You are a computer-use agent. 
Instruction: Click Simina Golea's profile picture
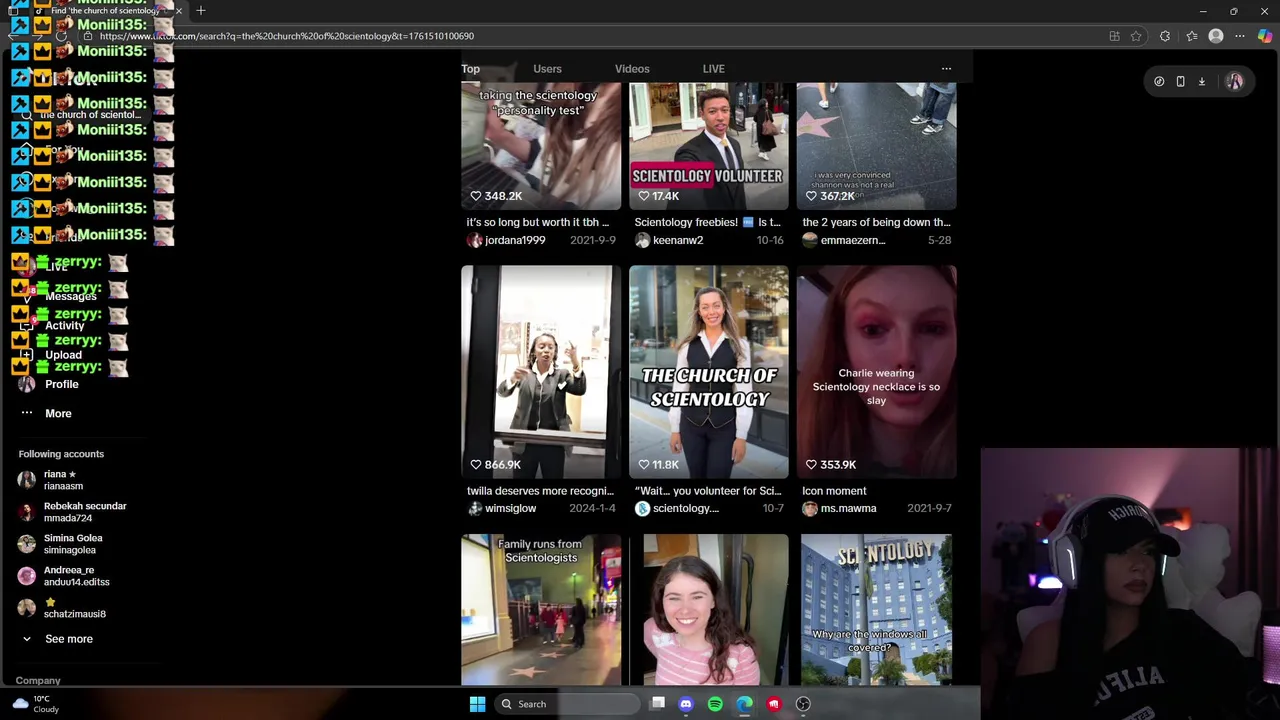coord(27,544)
